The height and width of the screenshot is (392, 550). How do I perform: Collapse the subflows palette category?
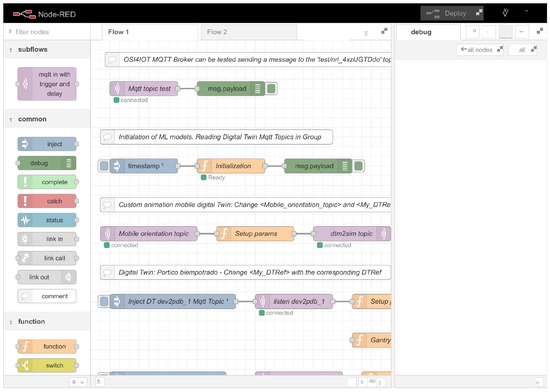(47, 49)
